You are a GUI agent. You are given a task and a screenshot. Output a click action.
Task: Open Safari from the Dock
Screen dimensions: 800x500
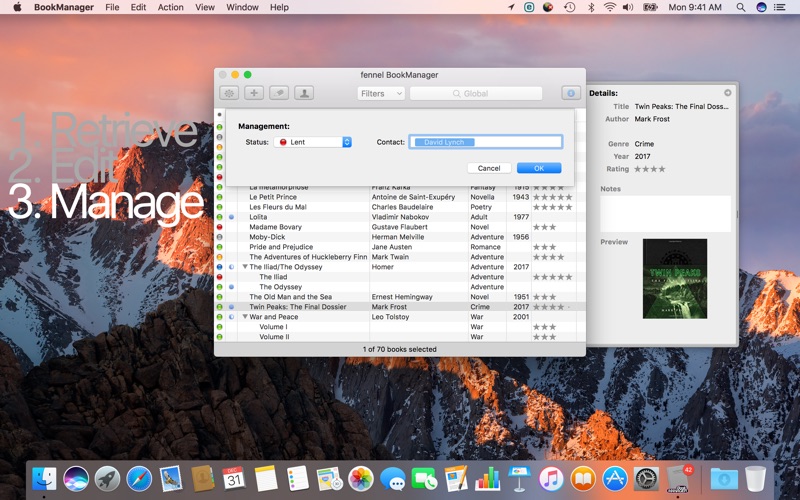coord(139,479)
